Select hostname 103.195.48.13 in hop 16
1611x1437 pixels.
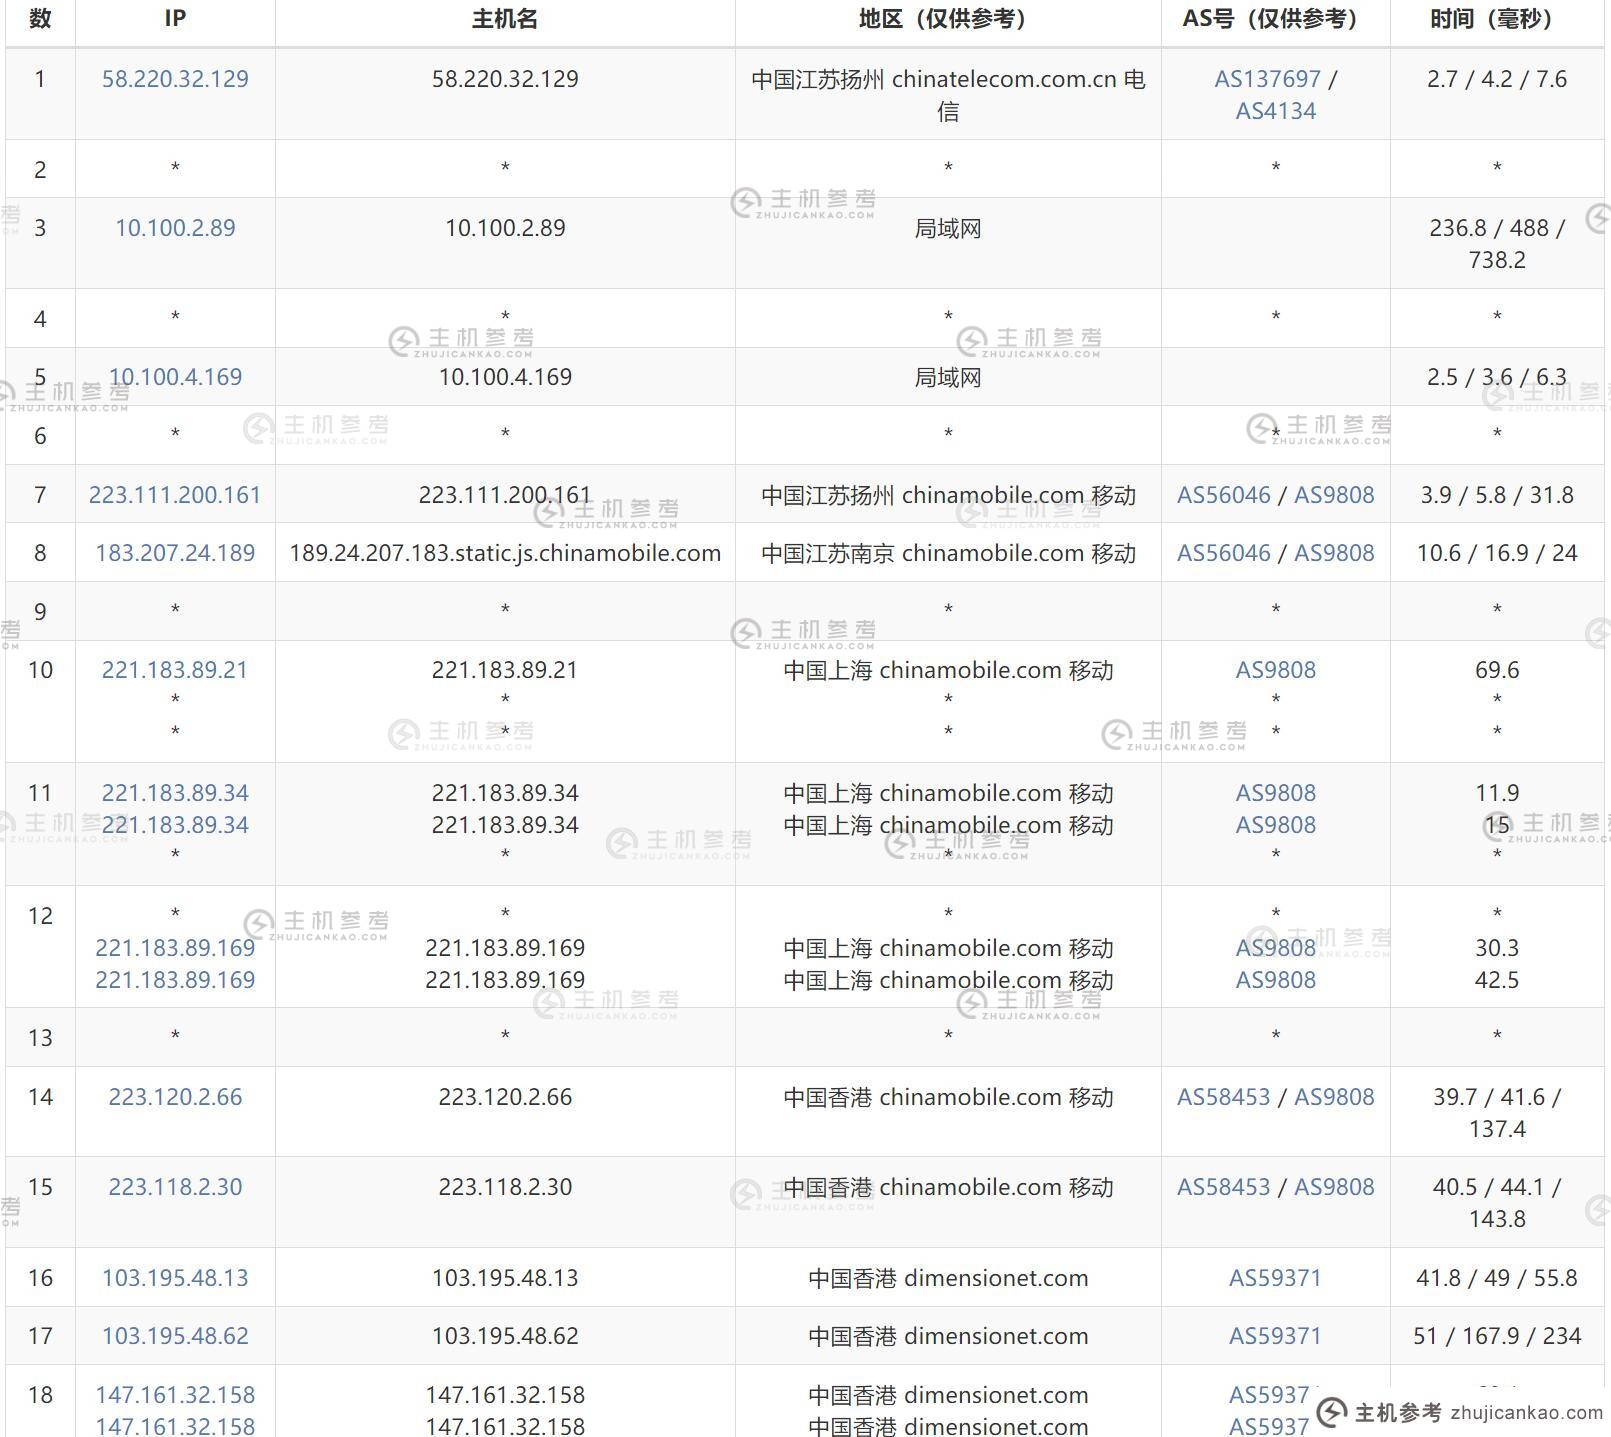coord(505,1278)
